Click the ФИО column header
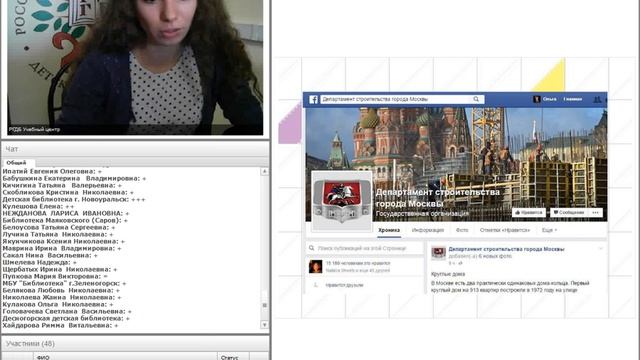This screenshot has width=640, height=360. [124, 357]
